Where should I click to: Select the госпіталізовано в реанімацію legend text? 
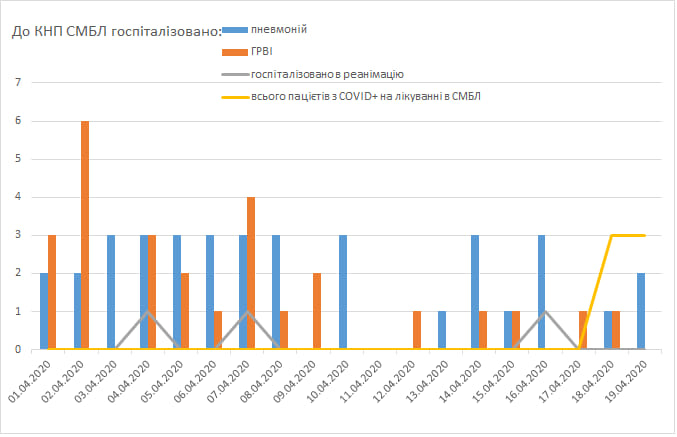point(327,74)
